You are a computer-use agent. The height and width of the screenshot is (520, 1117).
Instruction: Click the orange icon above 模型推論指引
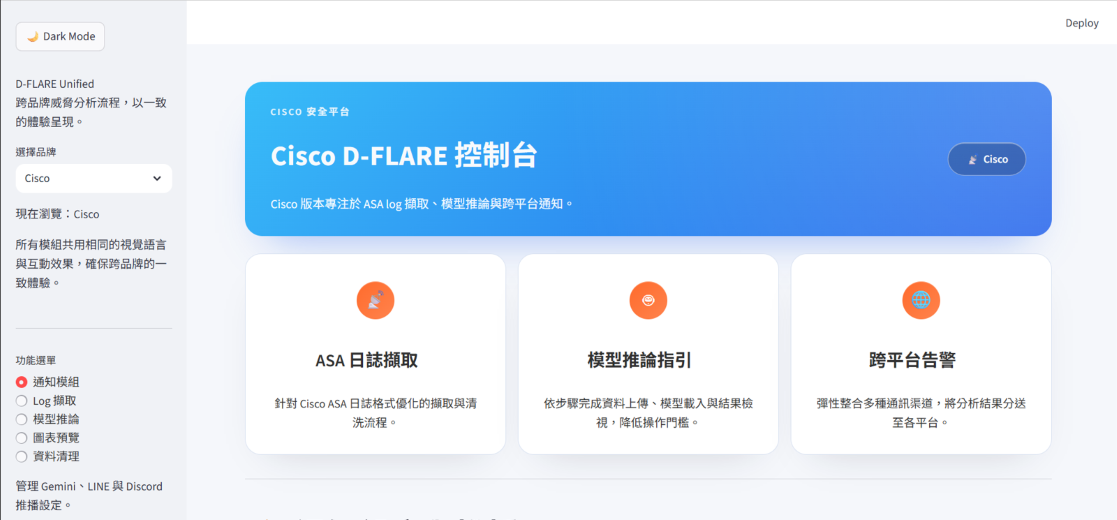pyautogui.click(x=648, y=300)
